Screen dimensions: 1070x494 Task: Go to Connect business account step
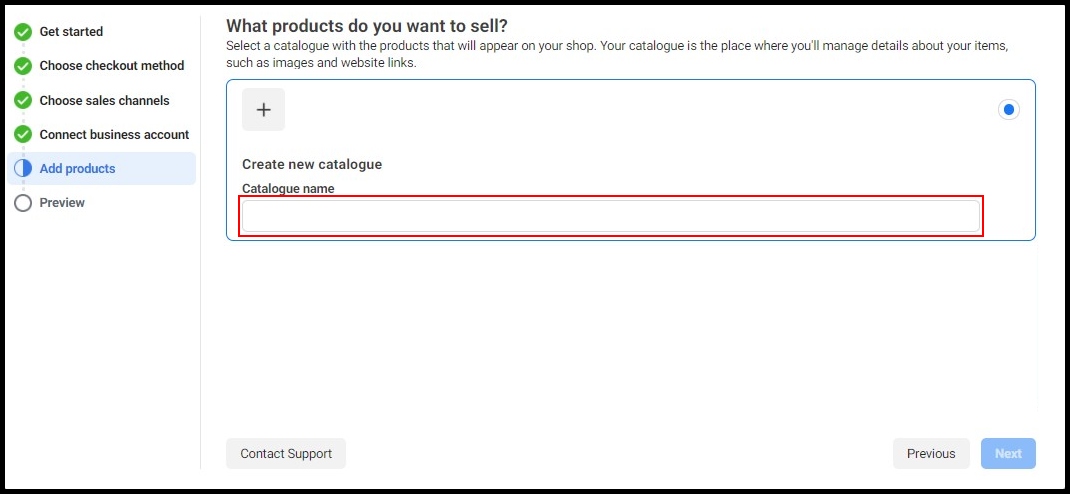(x=115, y=134)
